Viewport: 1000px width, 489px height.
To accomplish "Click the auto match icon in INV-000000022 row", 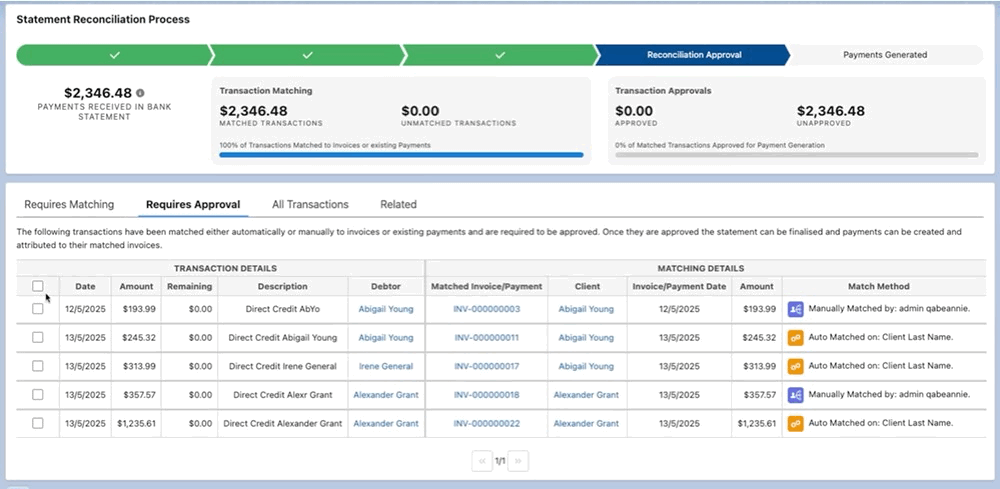I will coord(795,423).
